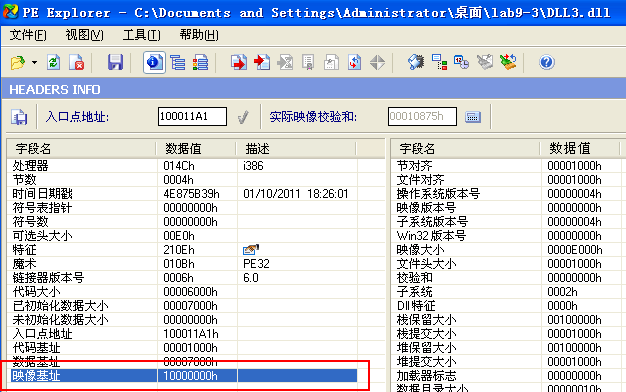Click the grayed-out delay import icon
626x392 pixels.
click(285, 63)
